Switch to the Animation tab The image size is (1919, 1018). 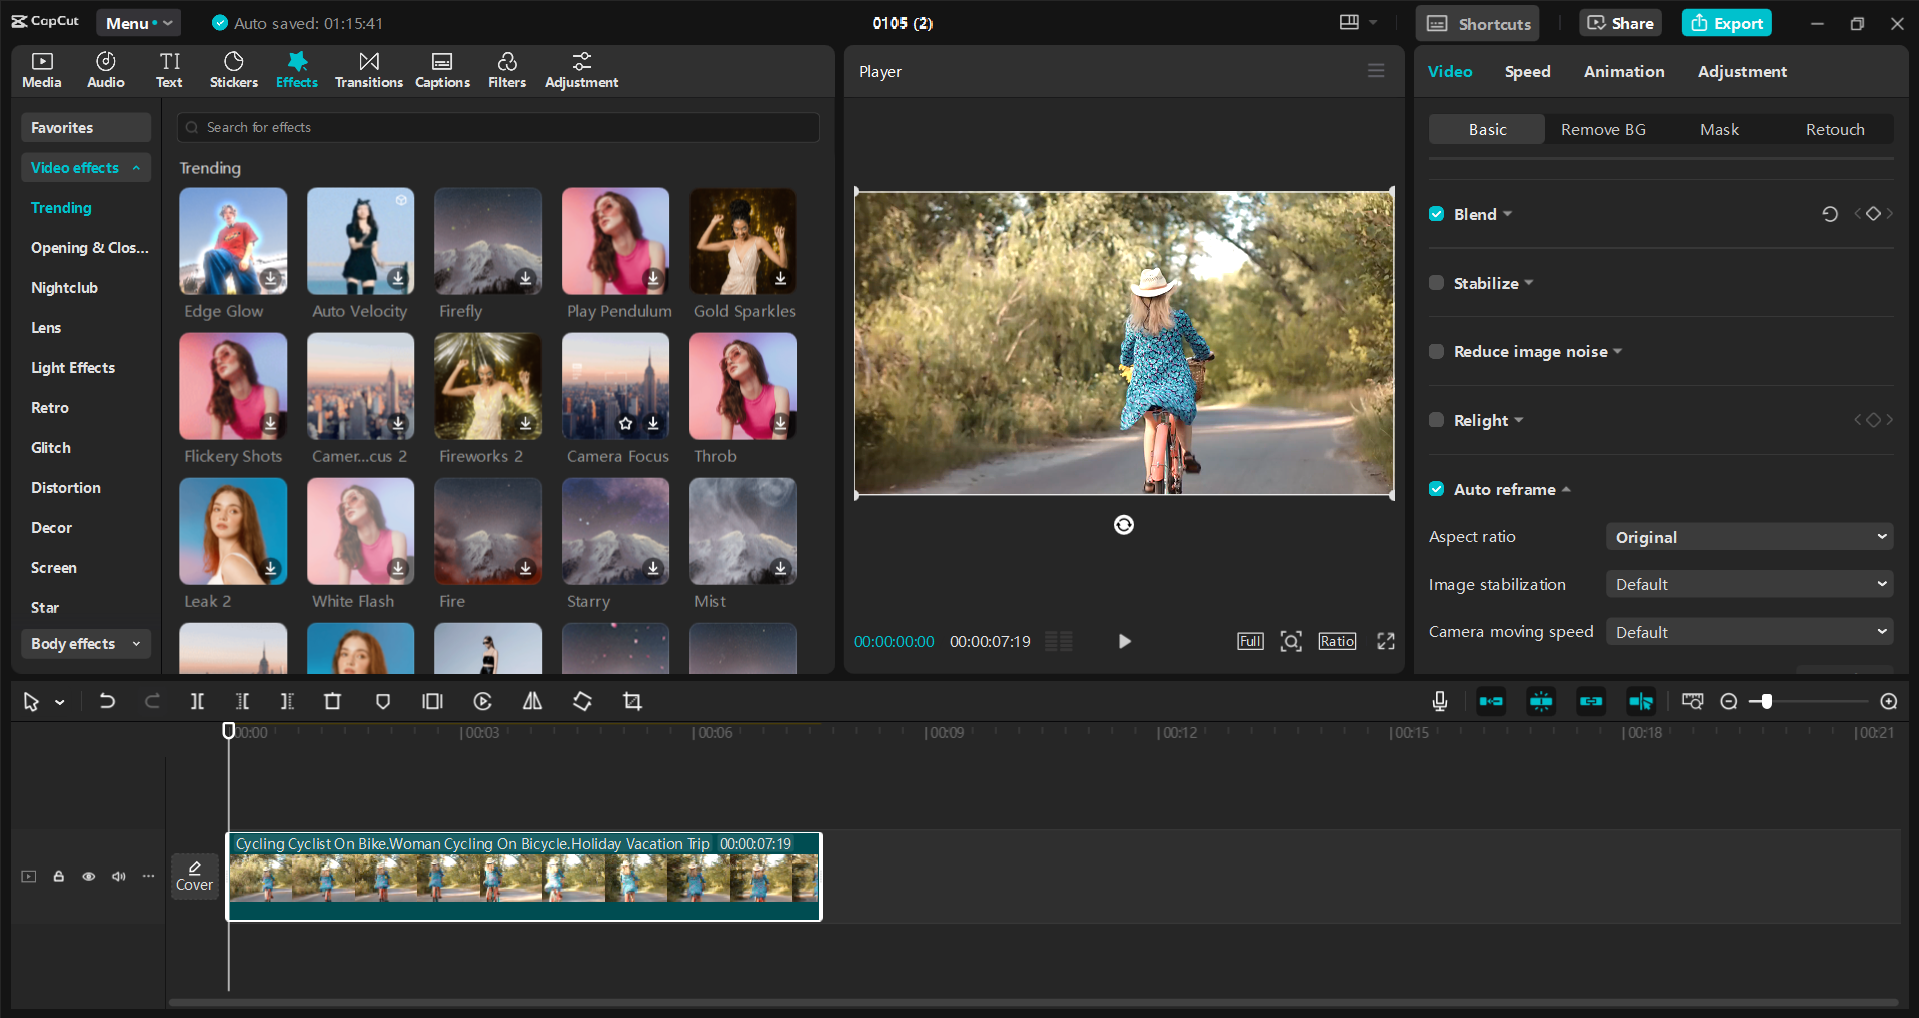click(1623, 72)
